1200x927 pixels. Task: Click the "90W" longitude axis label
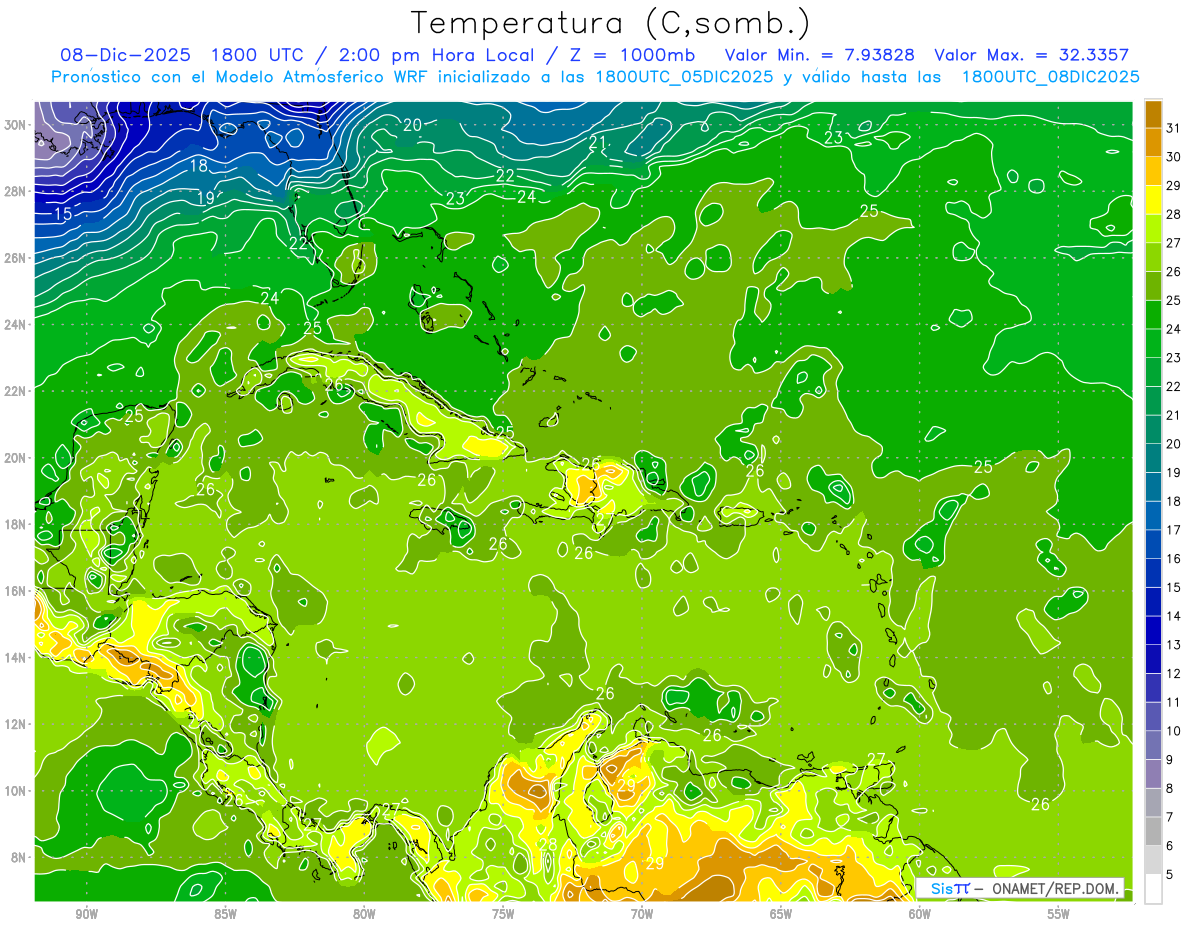tap(86, 913)
